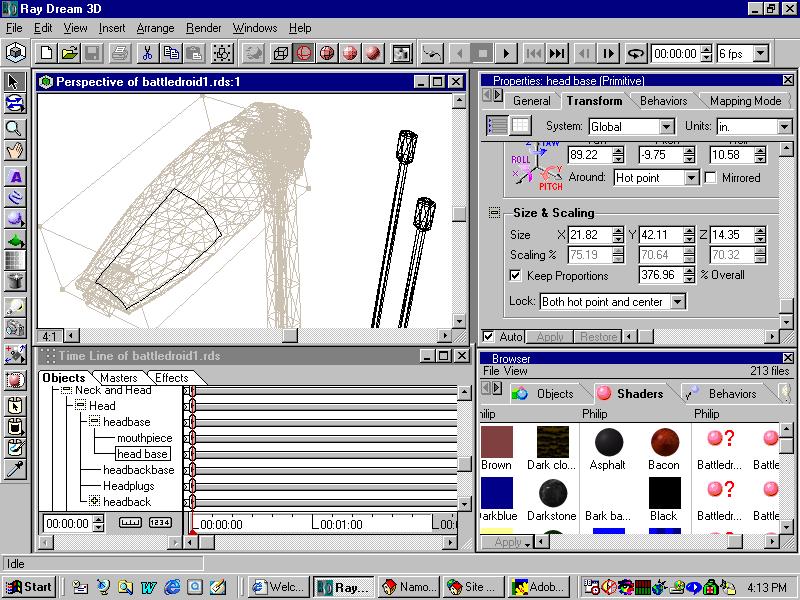Choose the Render Area tool

pos(15,380)
